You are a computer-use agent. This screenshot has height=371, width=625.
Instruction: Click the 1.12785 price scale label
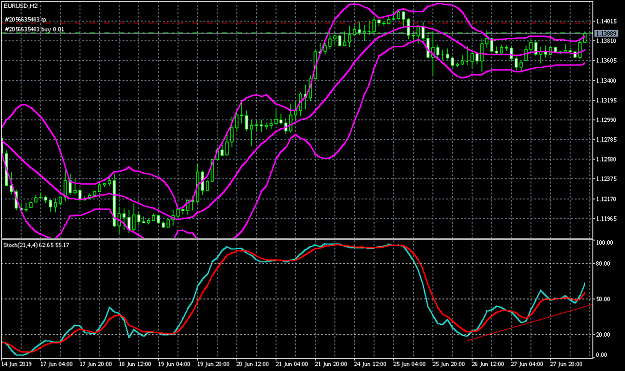(x=607, y=139)
